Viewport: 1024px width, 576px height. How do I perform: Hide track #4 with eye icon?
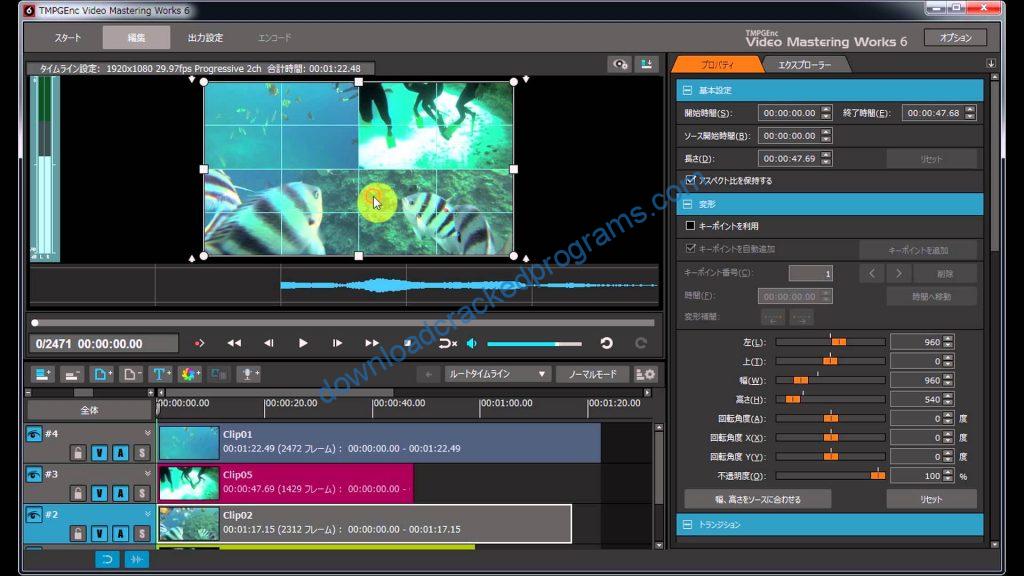[34, 434]
